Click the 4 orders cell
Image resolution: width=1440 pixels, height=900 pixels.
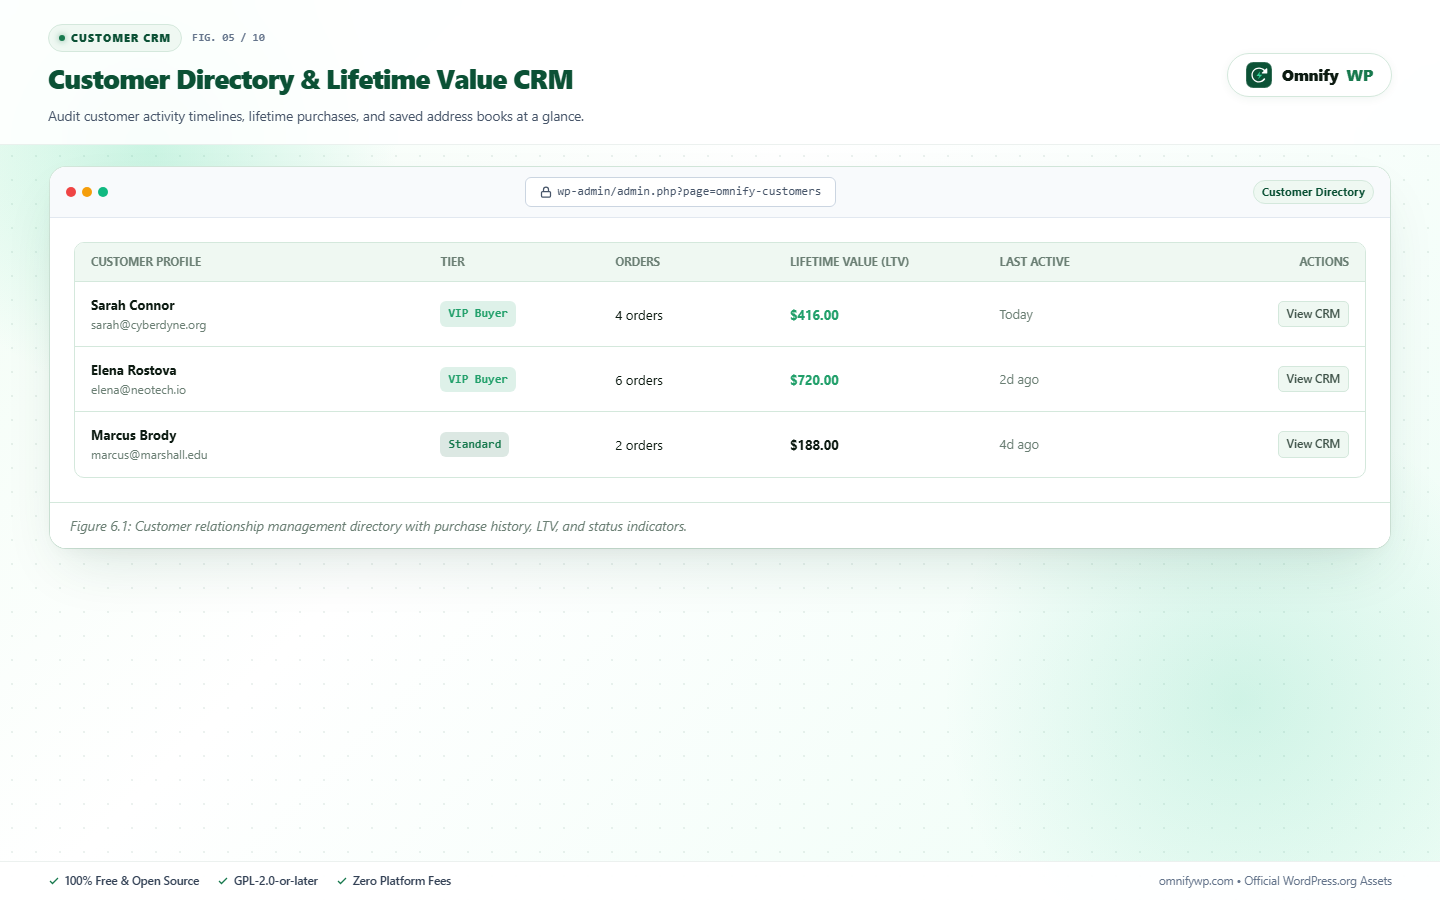click(639, 315)
